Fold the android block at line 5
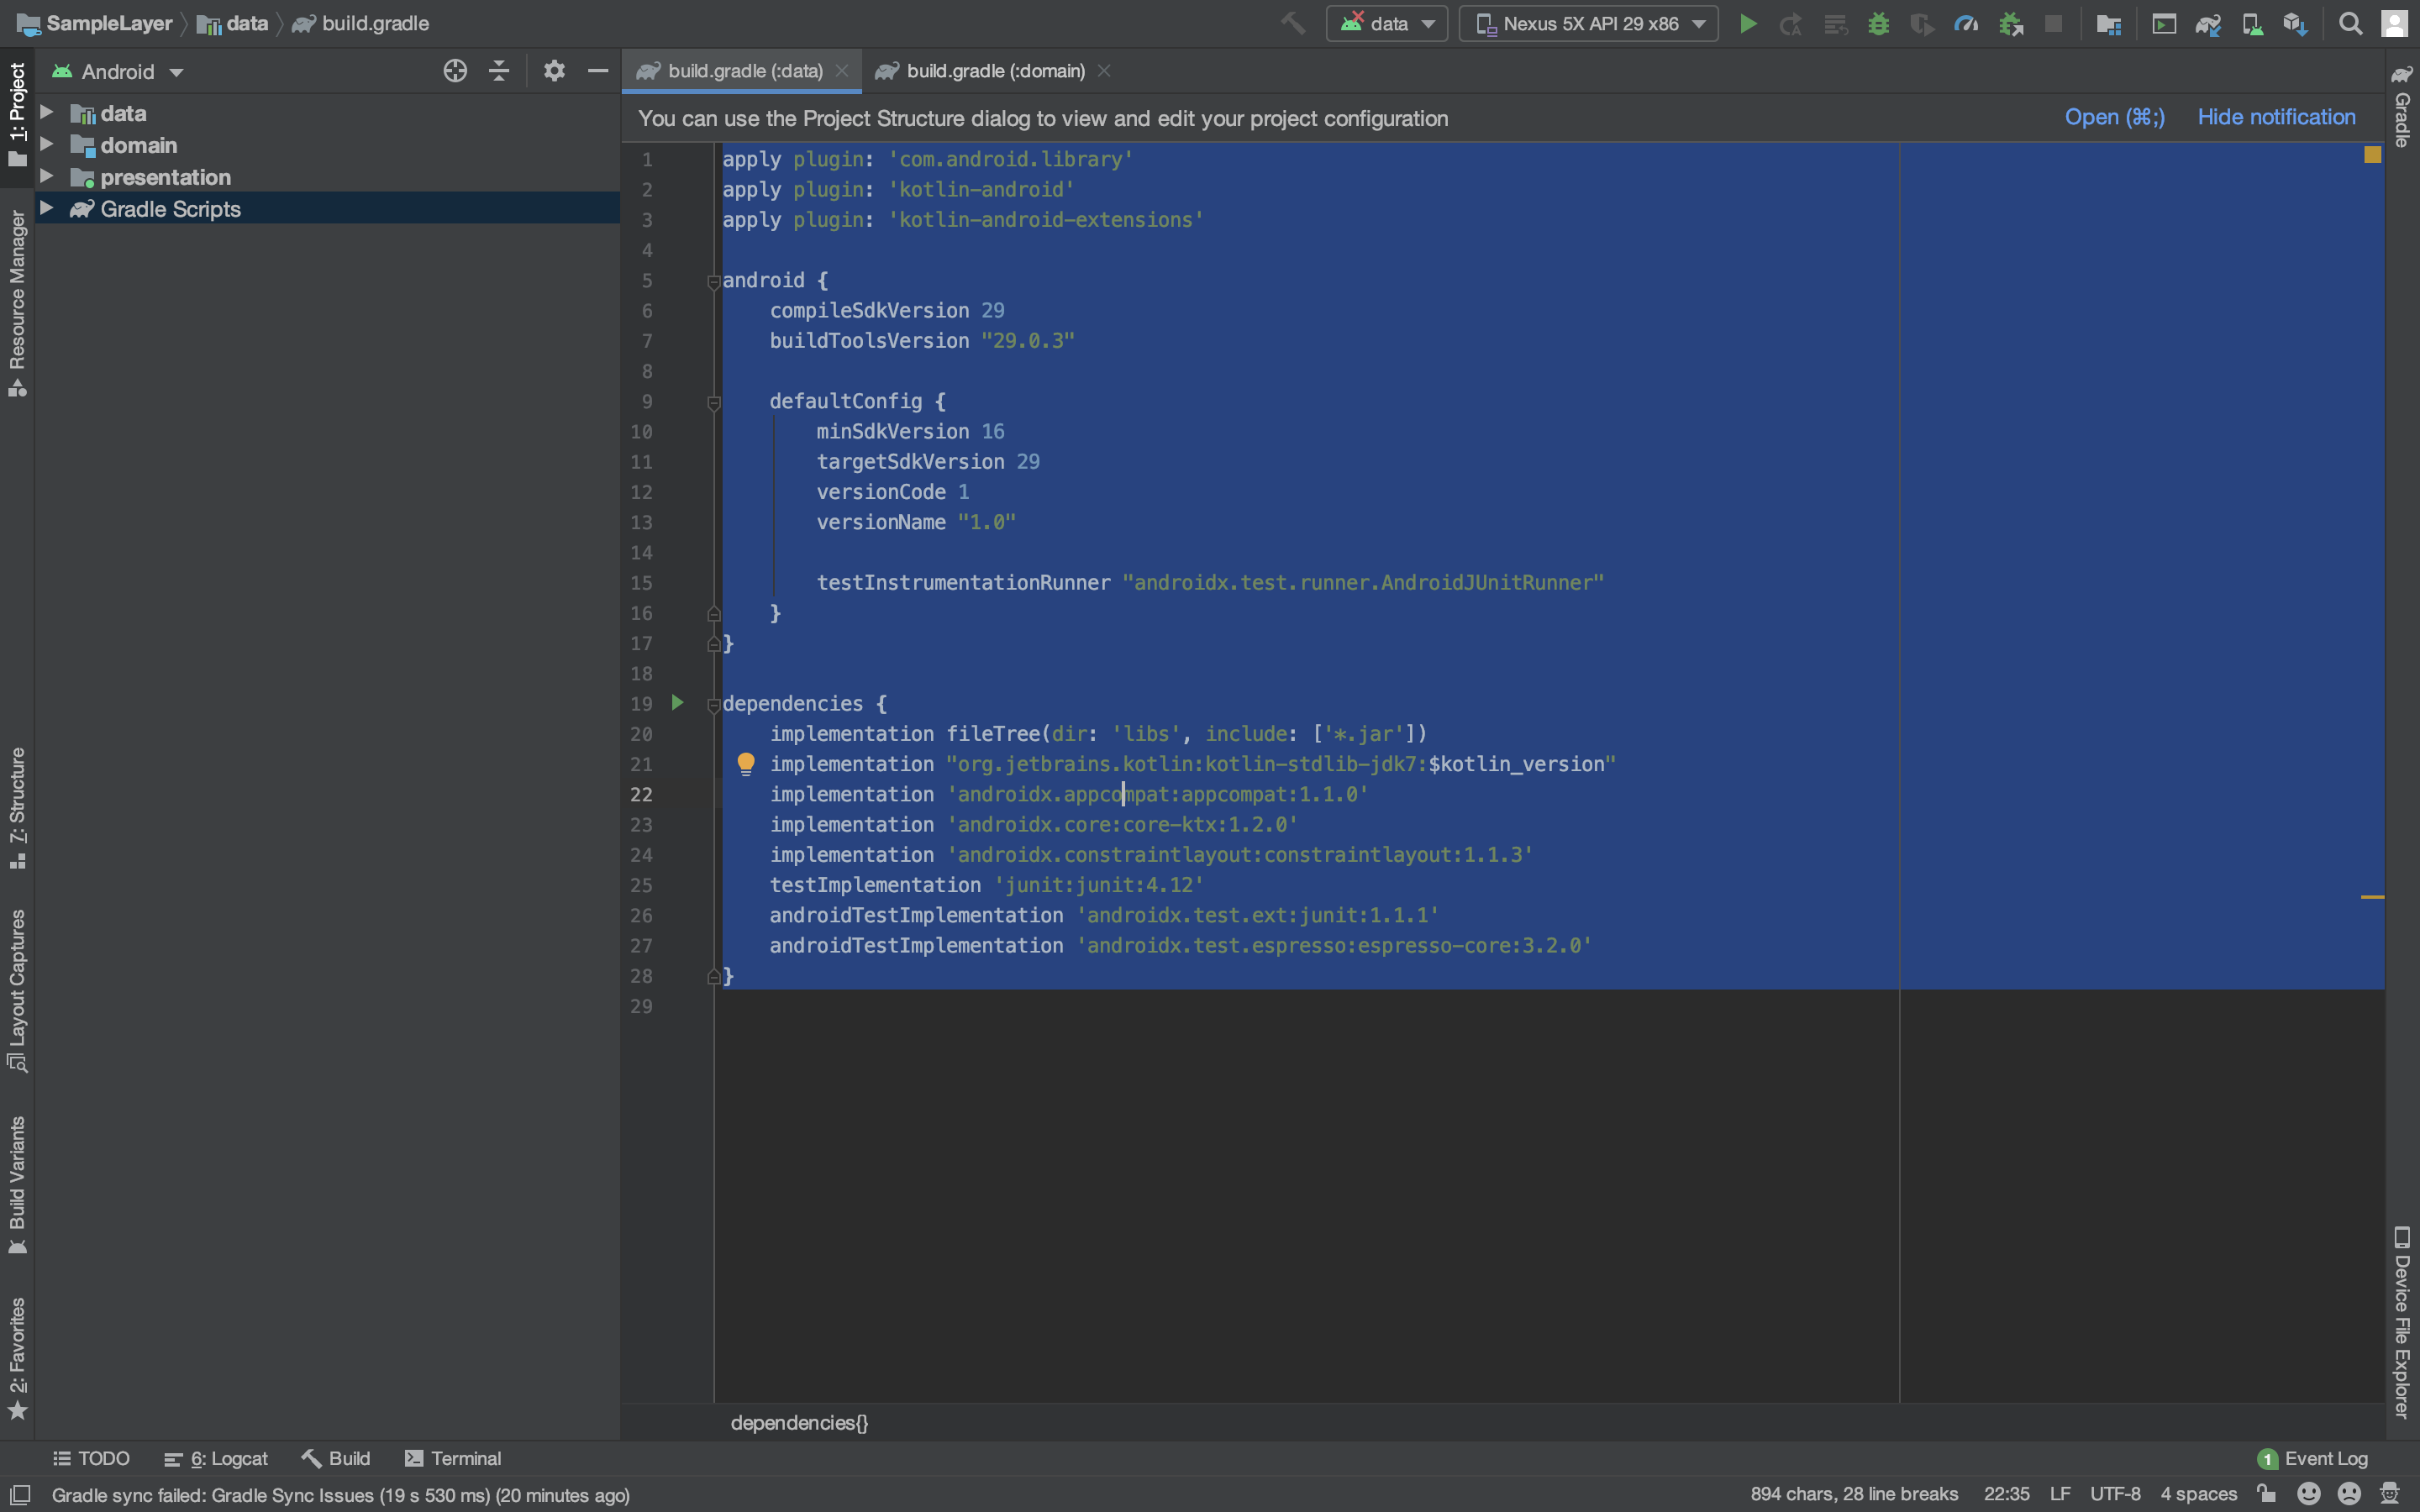The width and height of the screenshot is (2420, 1512). pos(713,282)
